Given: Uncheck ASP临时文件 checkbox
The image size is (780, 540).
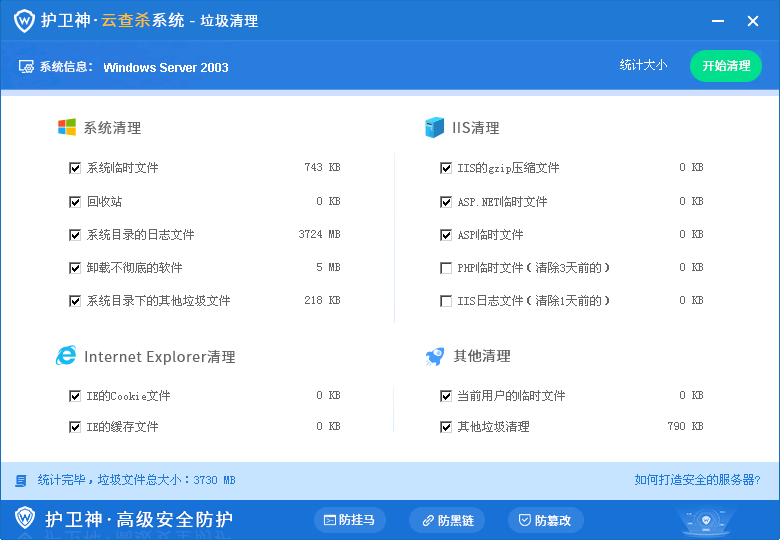Looking at the screenshot, I should pyautogui.click(x=446, y=235).
